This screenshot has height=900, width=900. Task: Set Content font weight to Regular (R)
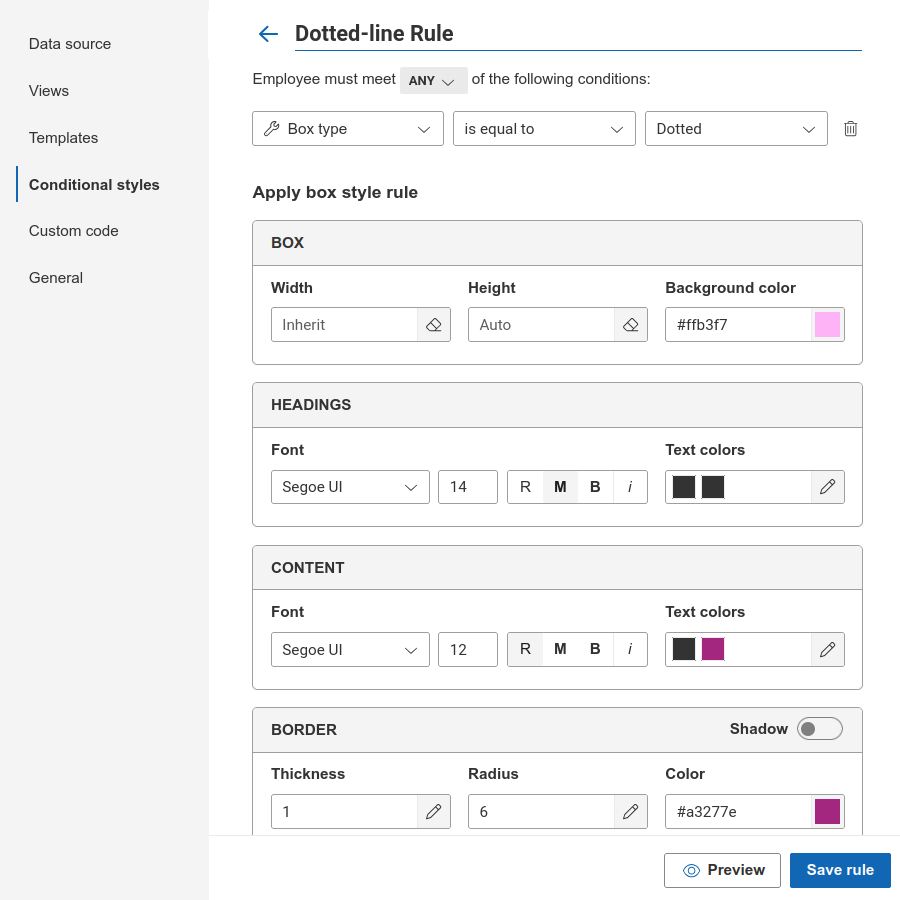click(525, 649)
